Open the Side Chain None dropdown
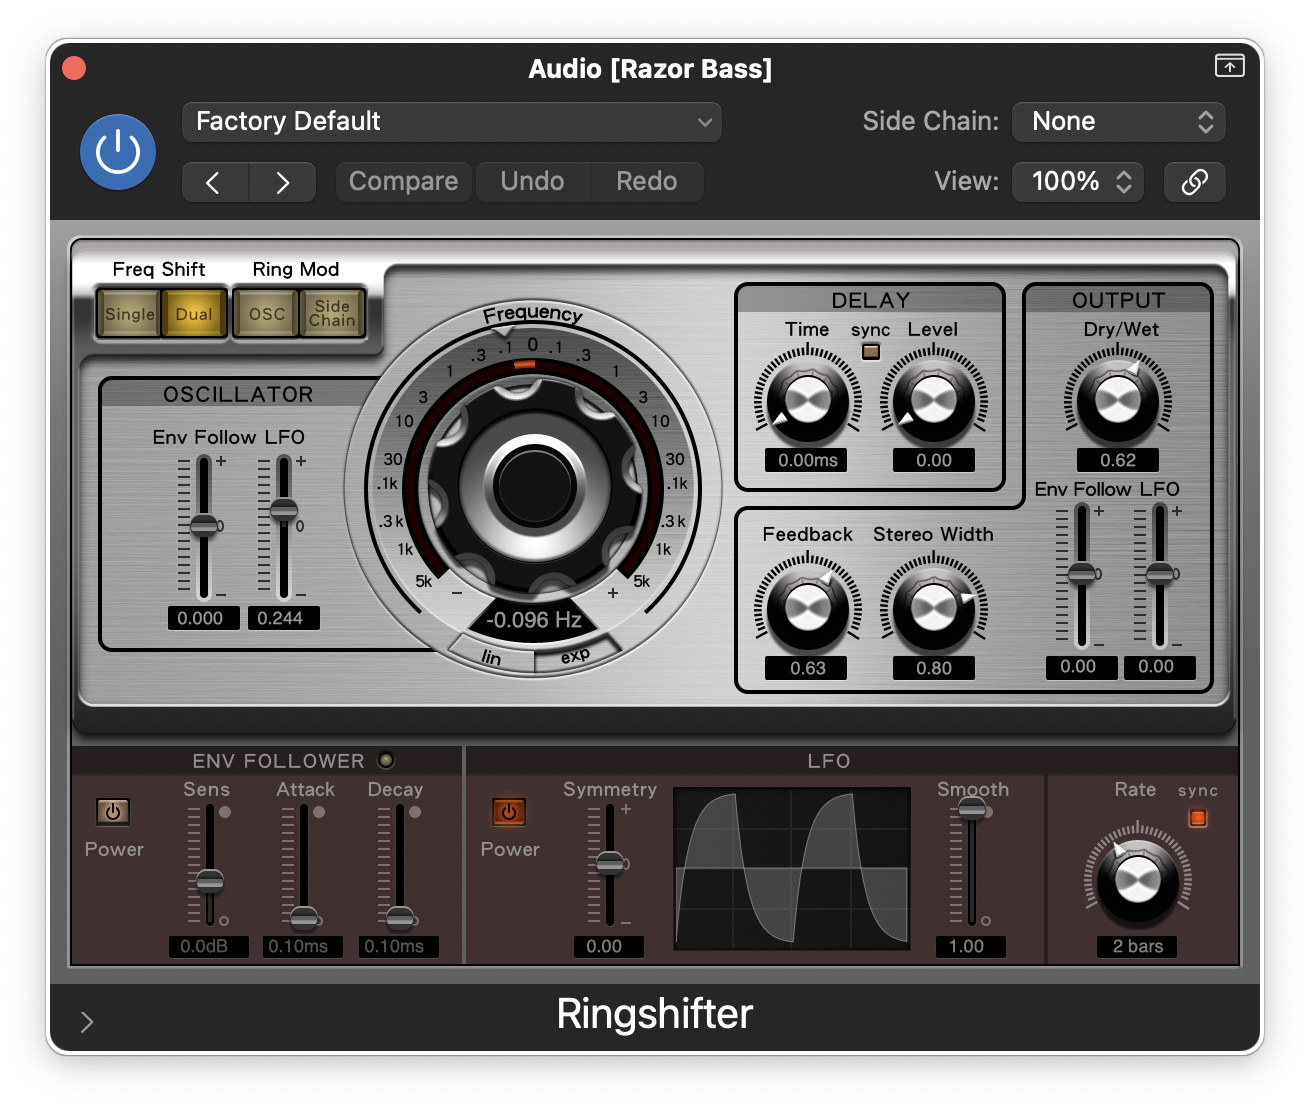 (x=1119, y=122)
